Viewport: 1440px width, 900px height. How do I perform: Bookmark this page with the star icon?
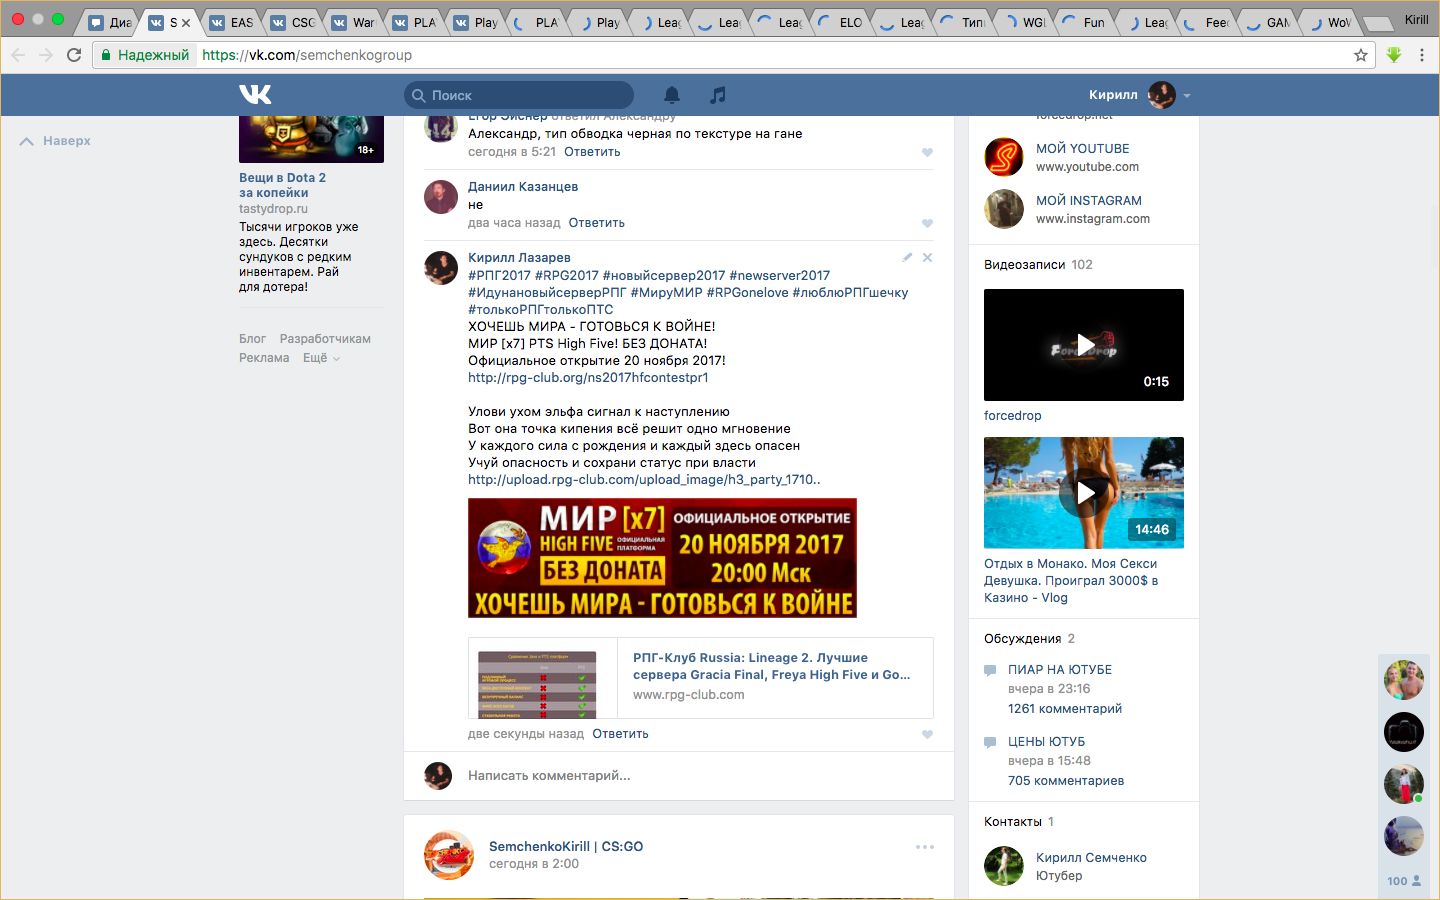tap(1360, 55)
